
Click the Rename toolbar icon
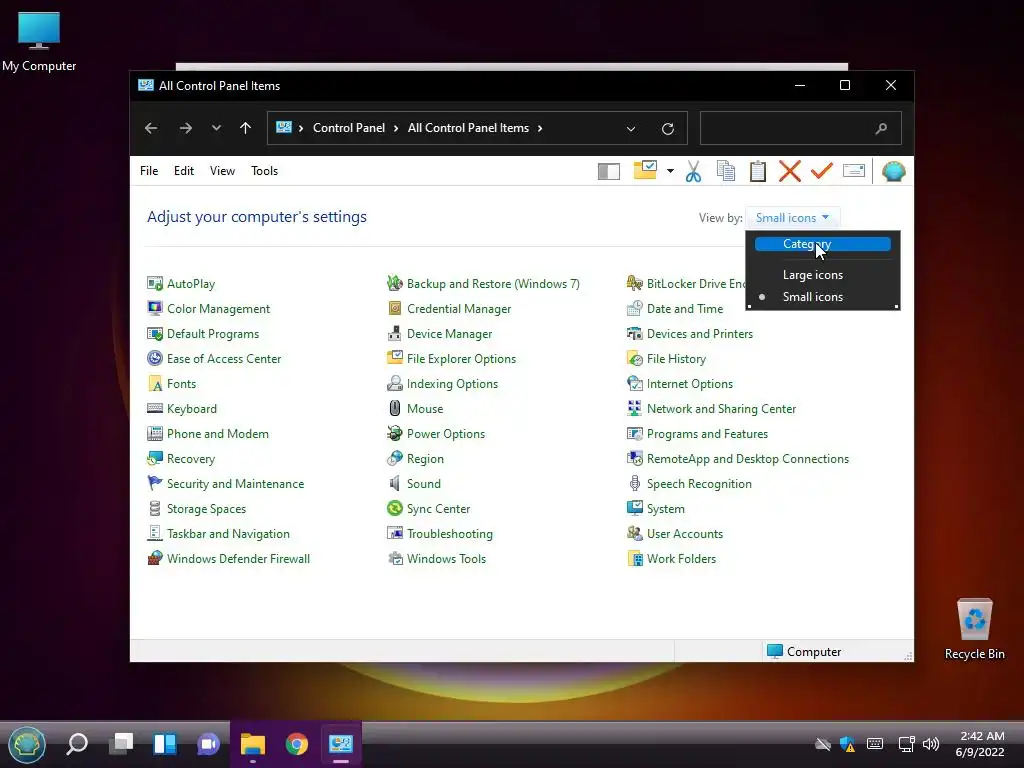click(x=854, y=170)
